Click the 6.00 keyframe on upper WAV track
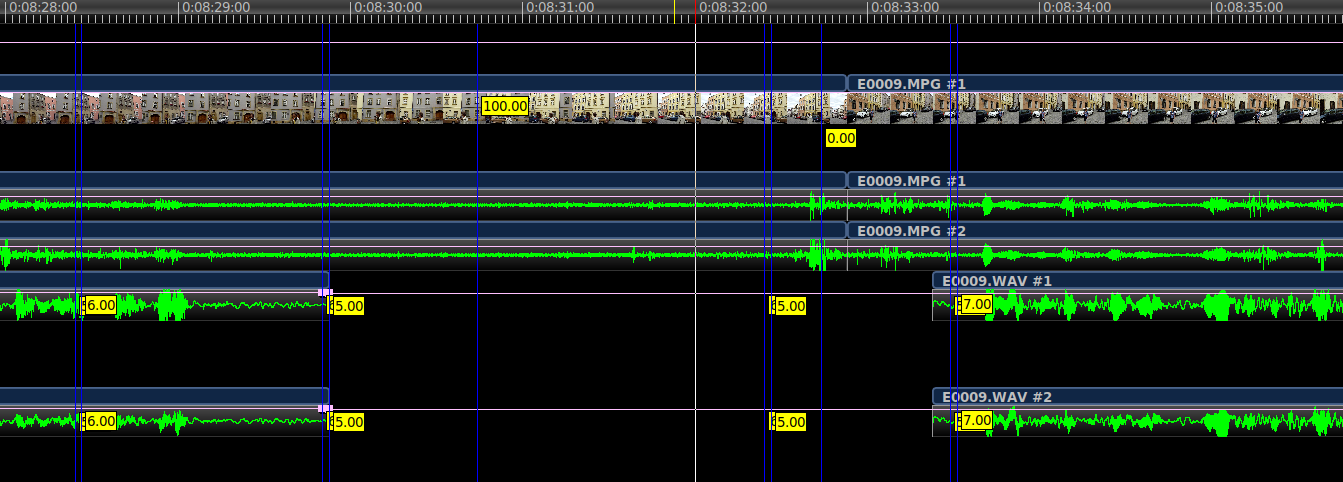Viewport: 1343px width, 482px height. pyautogui.click(x=100, y=305)
